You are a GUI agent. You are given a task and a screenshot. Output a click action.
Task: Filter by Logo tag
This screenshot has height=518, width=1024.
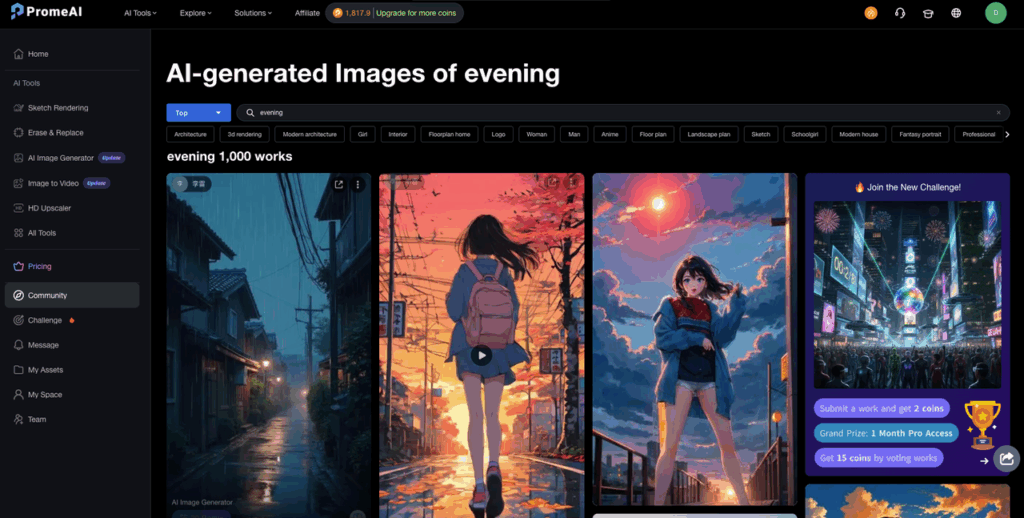(498, 135)
